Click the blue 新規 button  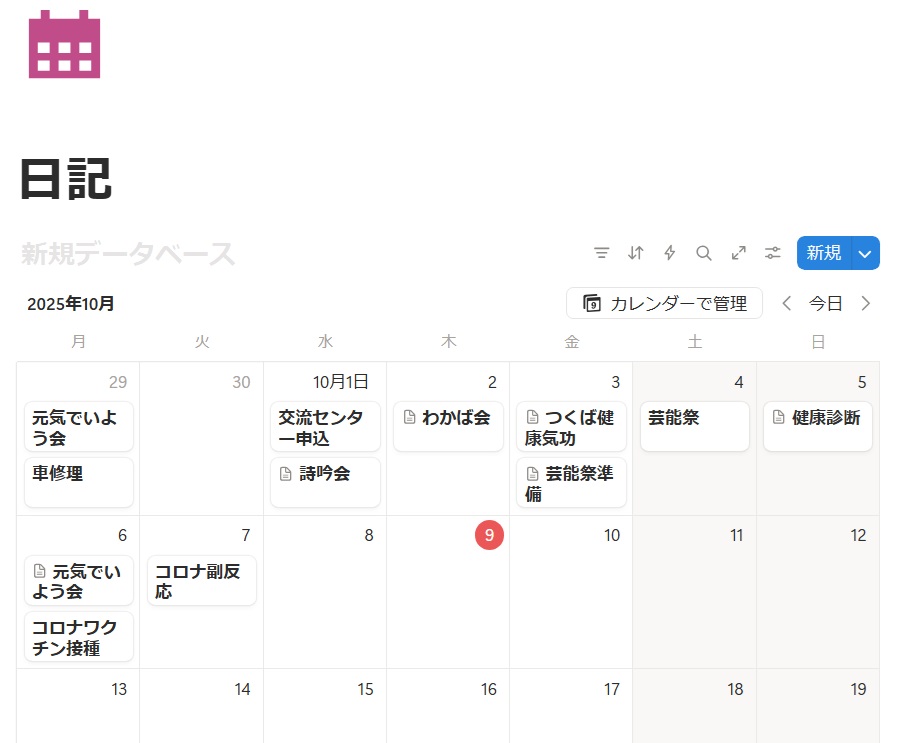pyautogui.click(x=823, y=253)
